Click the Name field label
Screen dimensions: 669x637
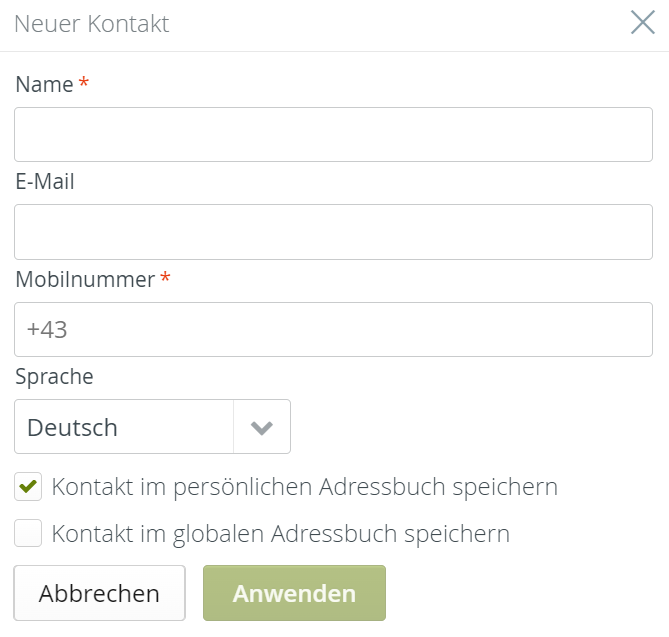[x=44, y=85]
